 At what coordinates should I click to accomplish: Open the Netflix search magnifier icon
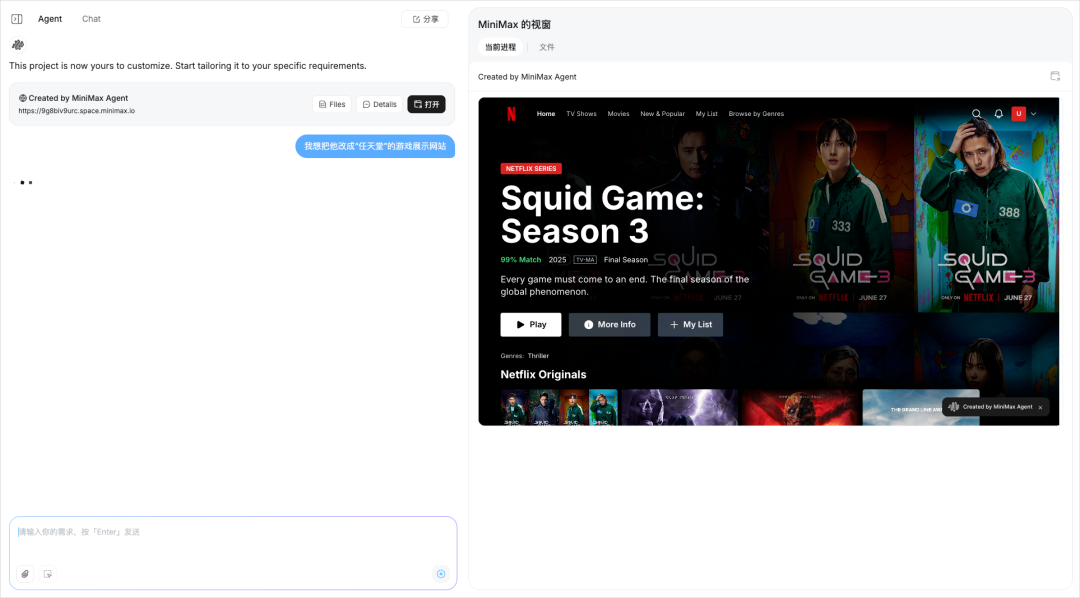[x=977, y=114]
